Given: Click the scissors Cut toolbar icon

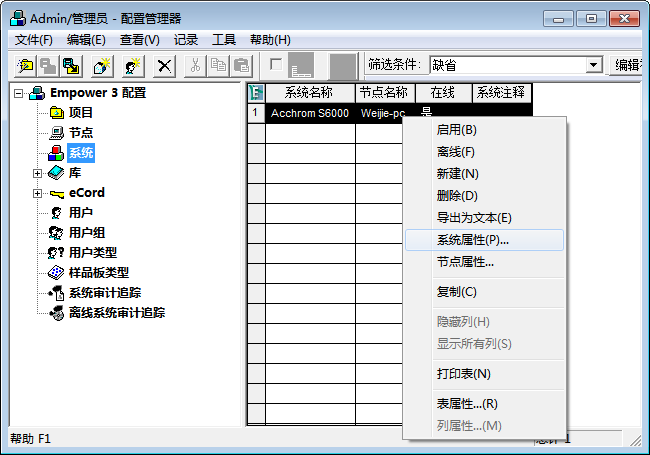Looking at the screenshot, I should 196,65.
